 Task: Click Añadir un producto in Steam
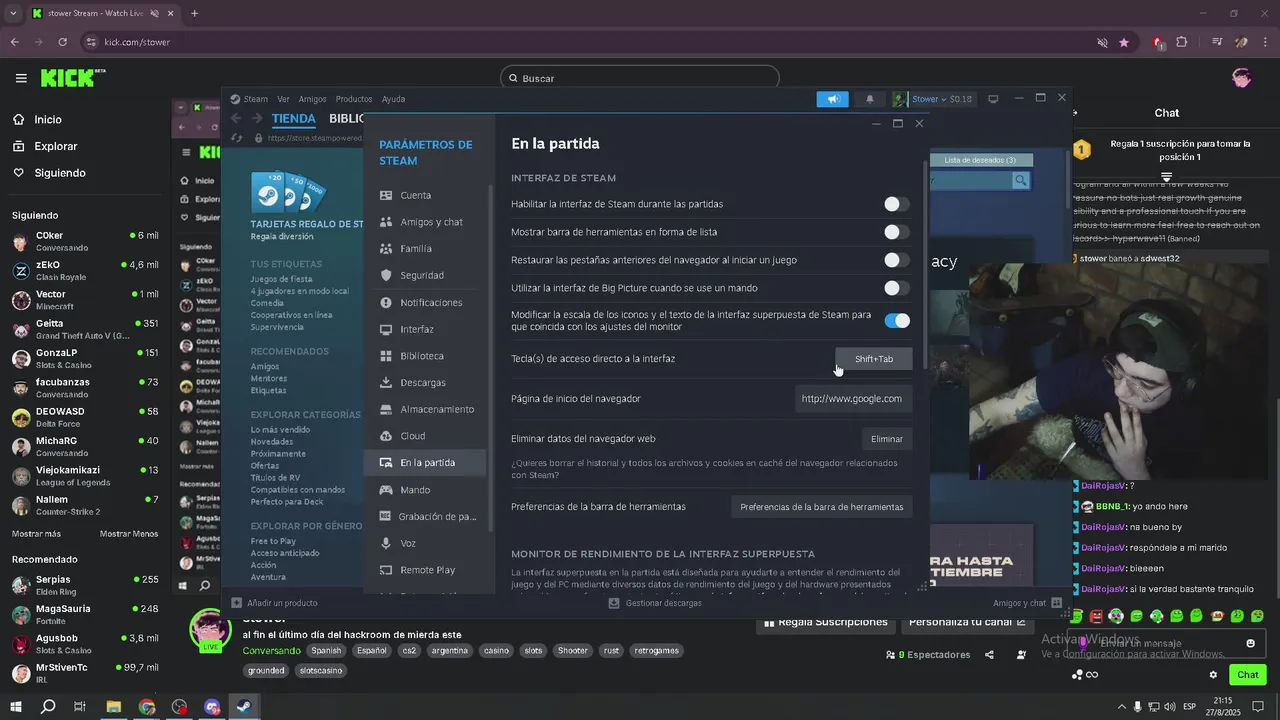[275, 603]
